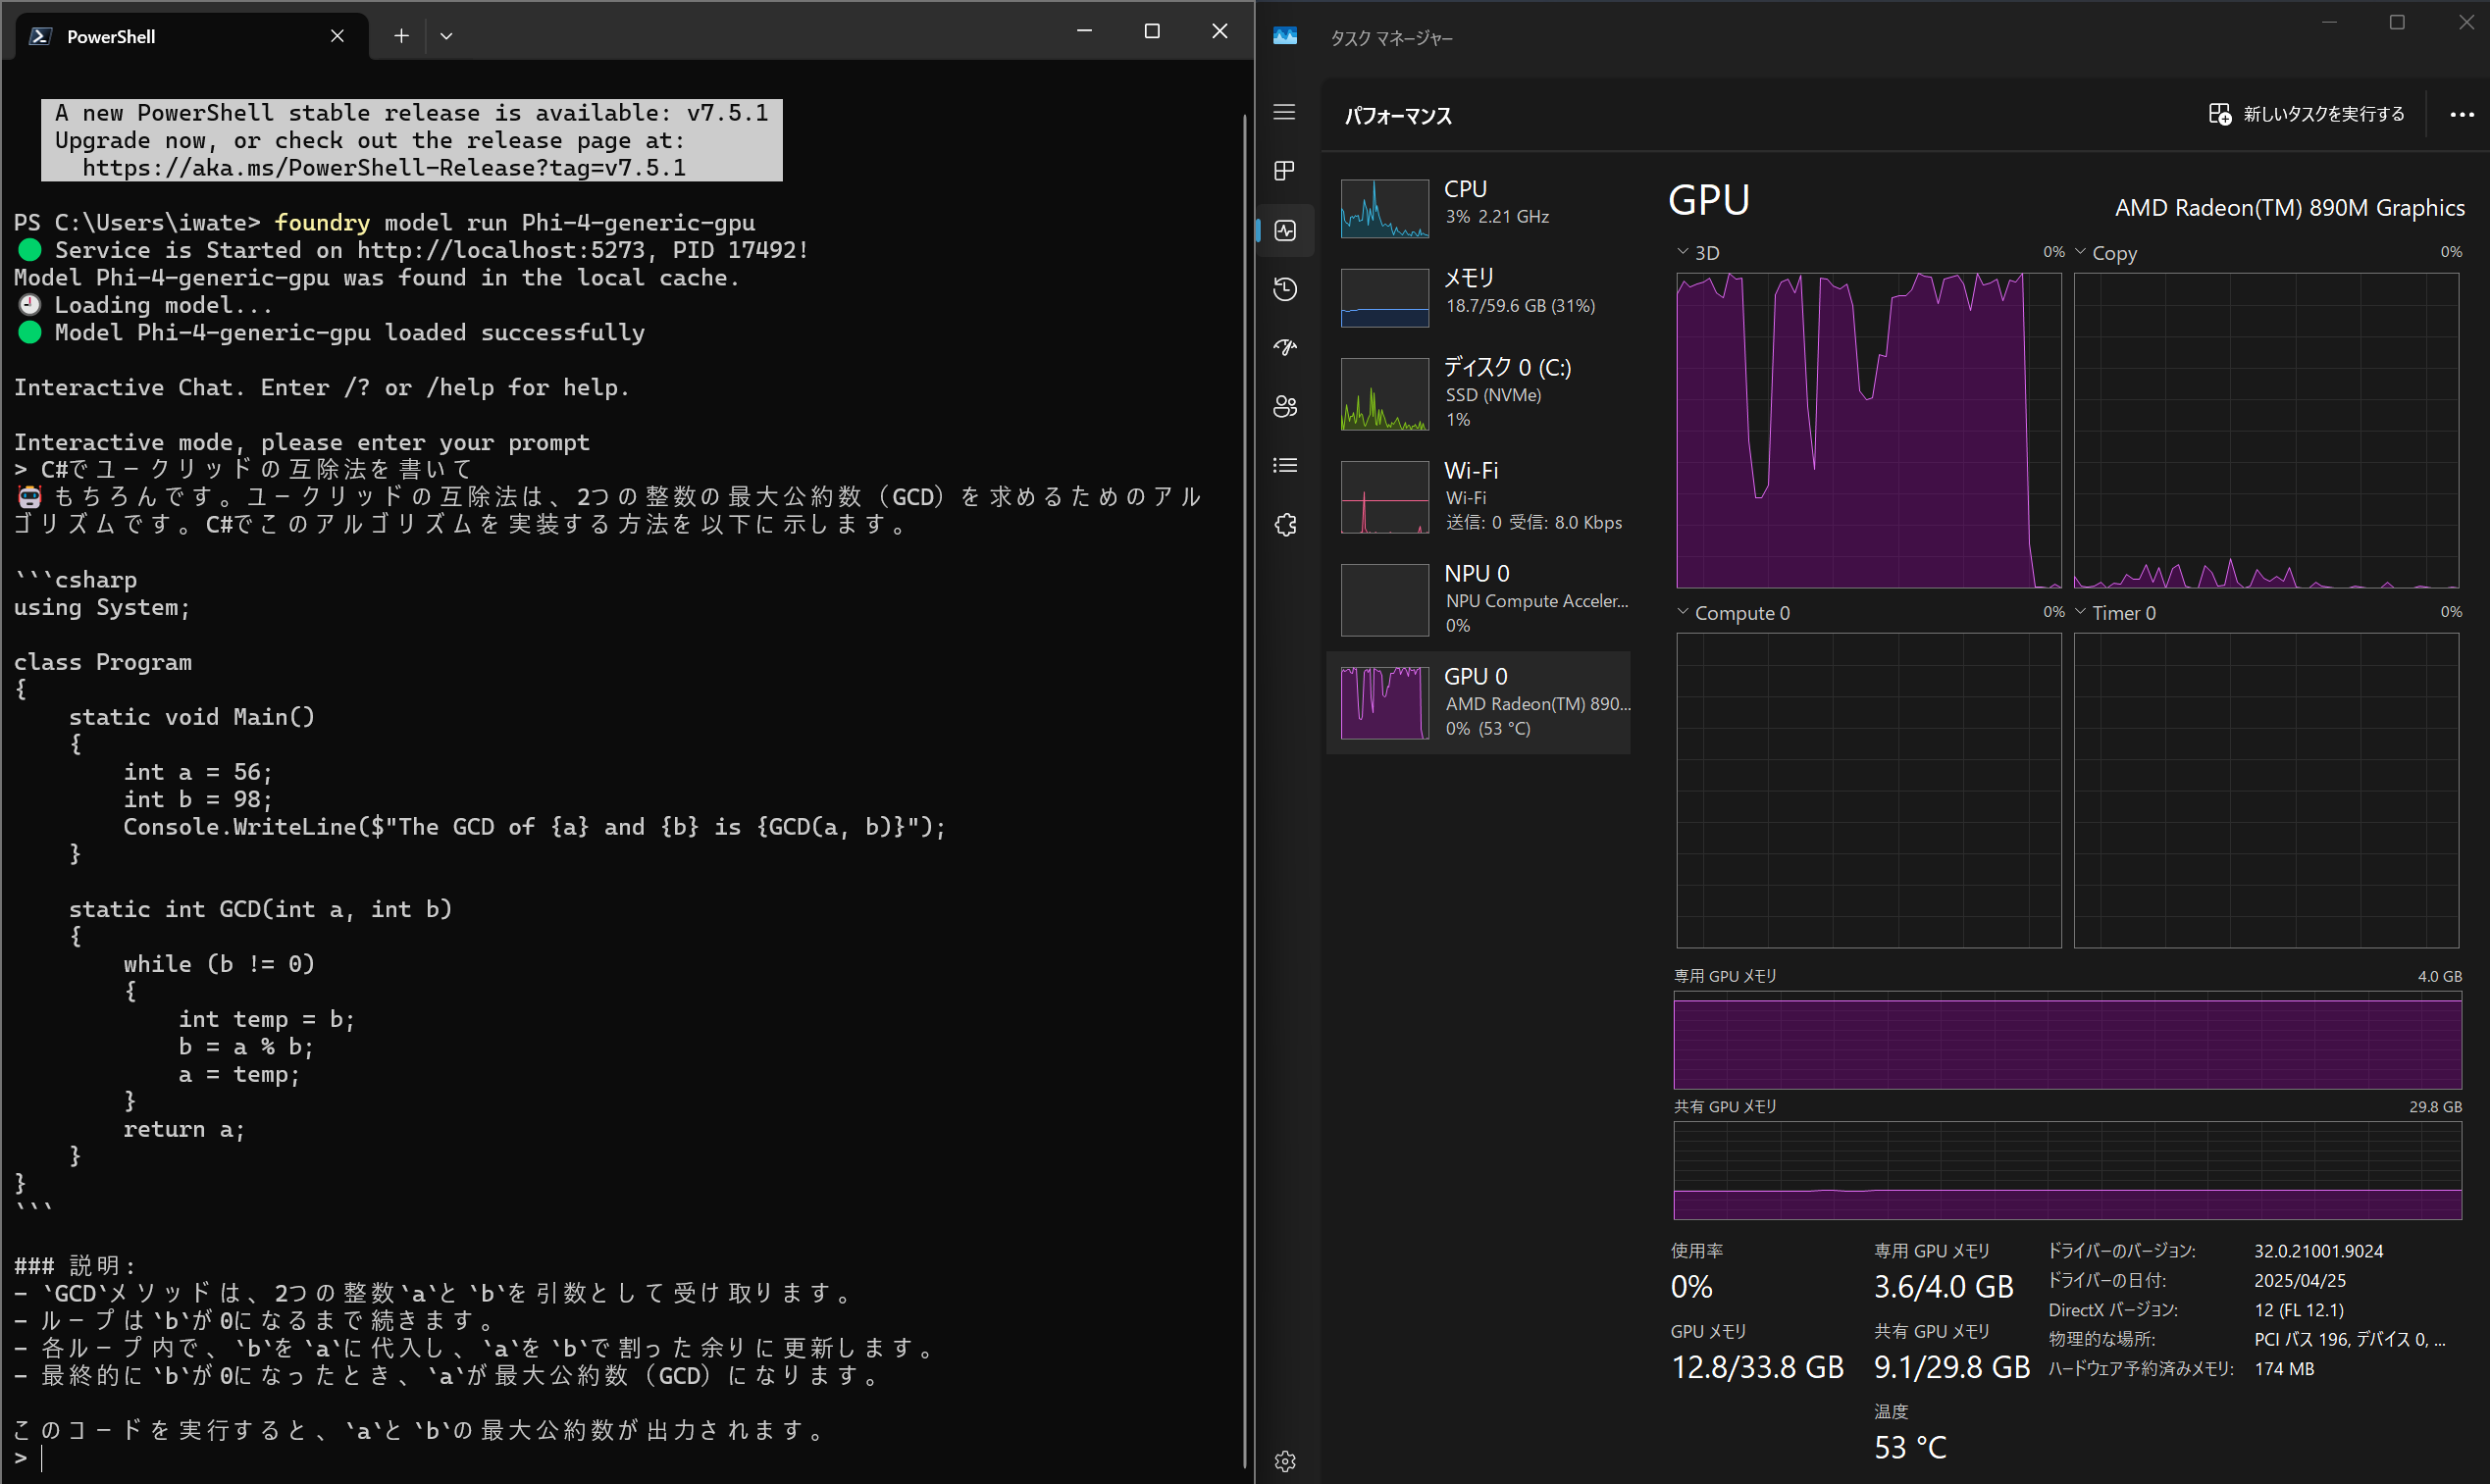Click the hardware reserved memory 174 MB value

tap(2284, 1369)
